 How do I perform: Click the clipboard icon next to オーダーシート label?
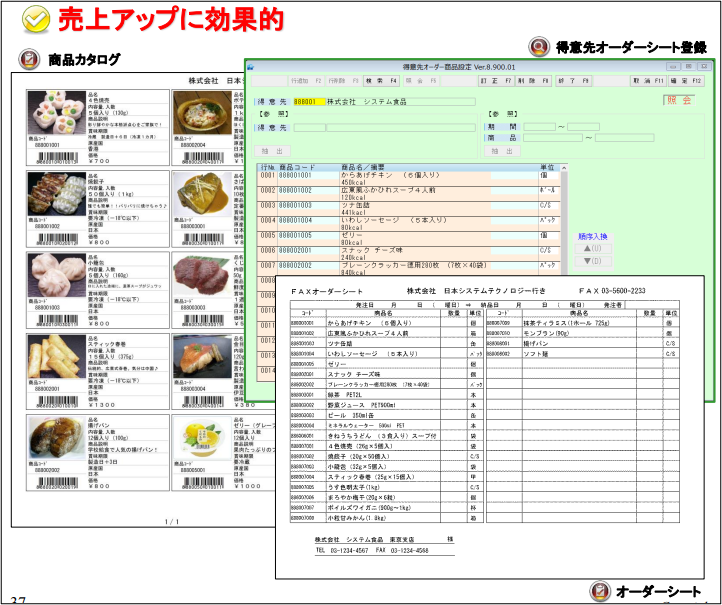[600, 591]
